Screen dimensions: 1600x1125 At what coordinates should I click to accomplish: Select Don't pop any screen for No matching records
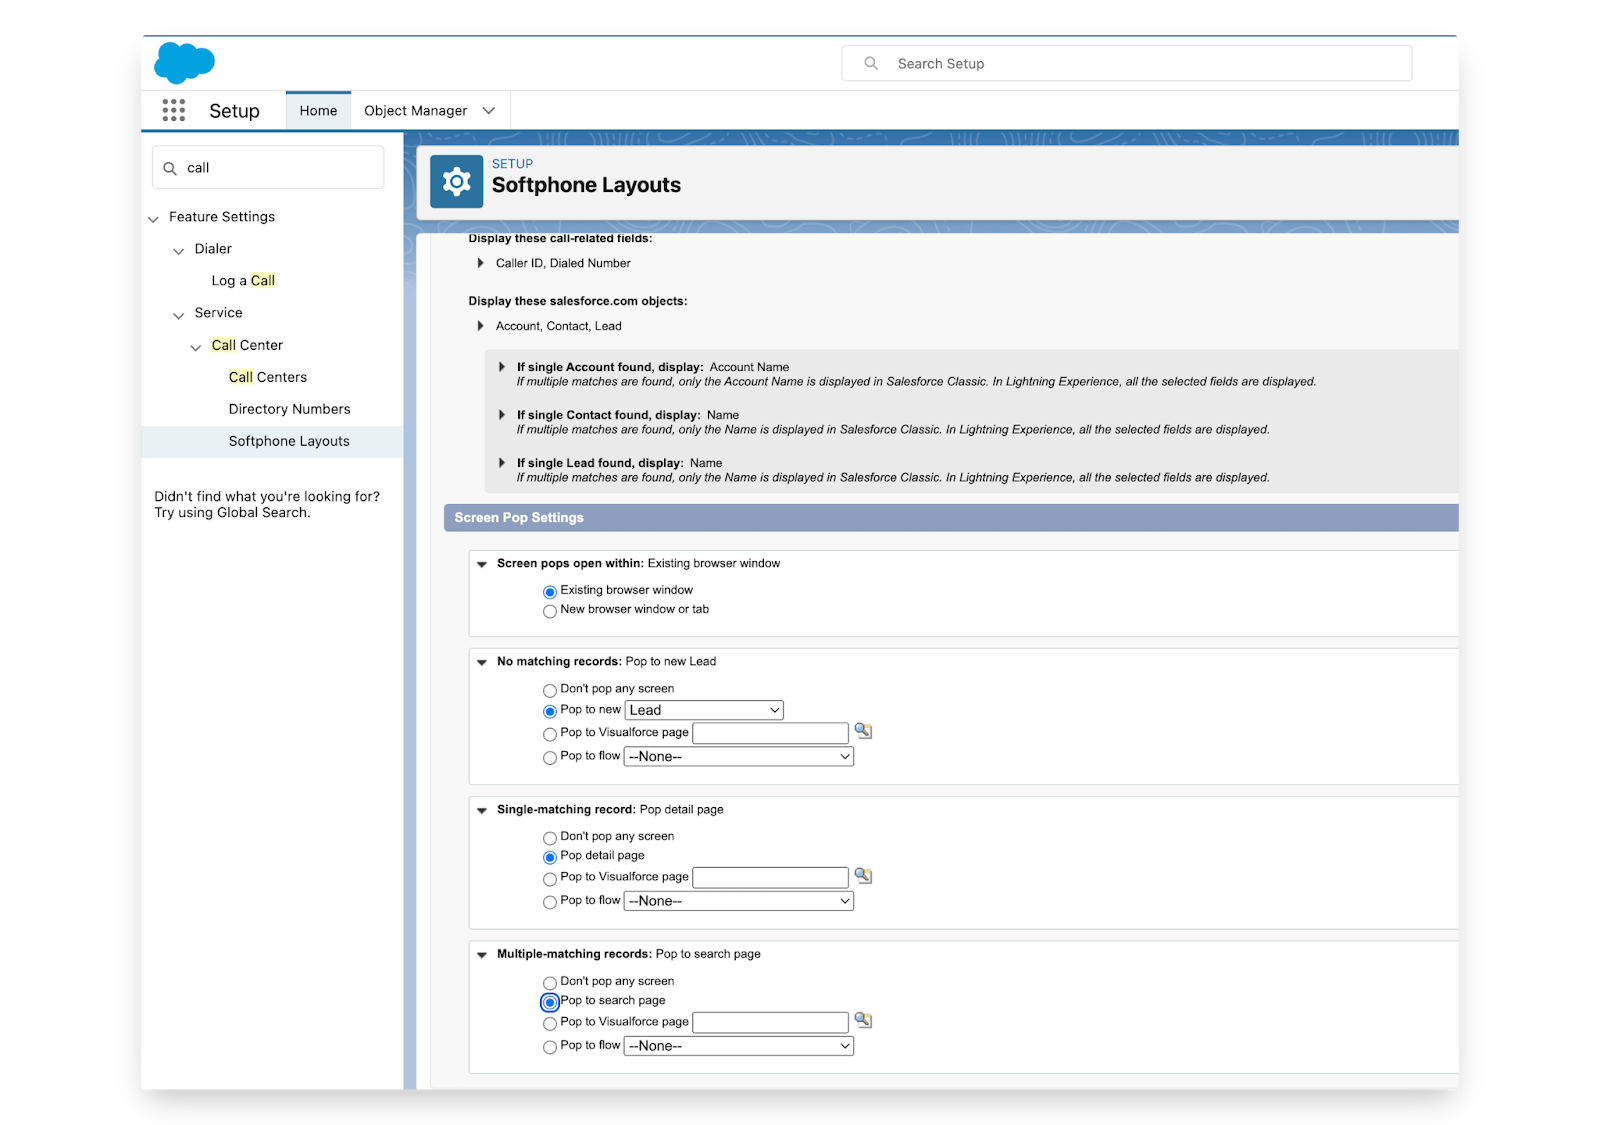coord(550,690)
